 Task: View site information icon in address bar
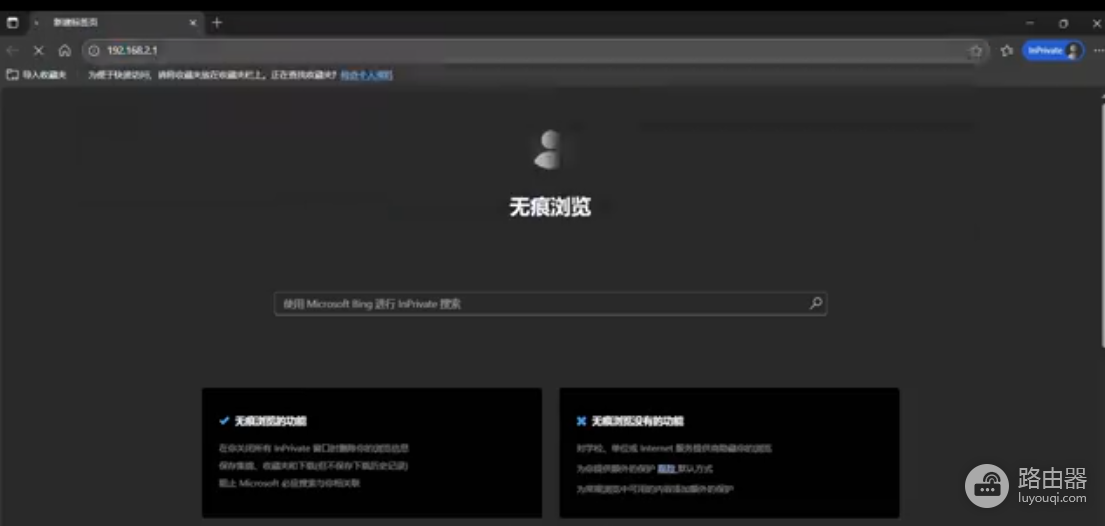94,51
